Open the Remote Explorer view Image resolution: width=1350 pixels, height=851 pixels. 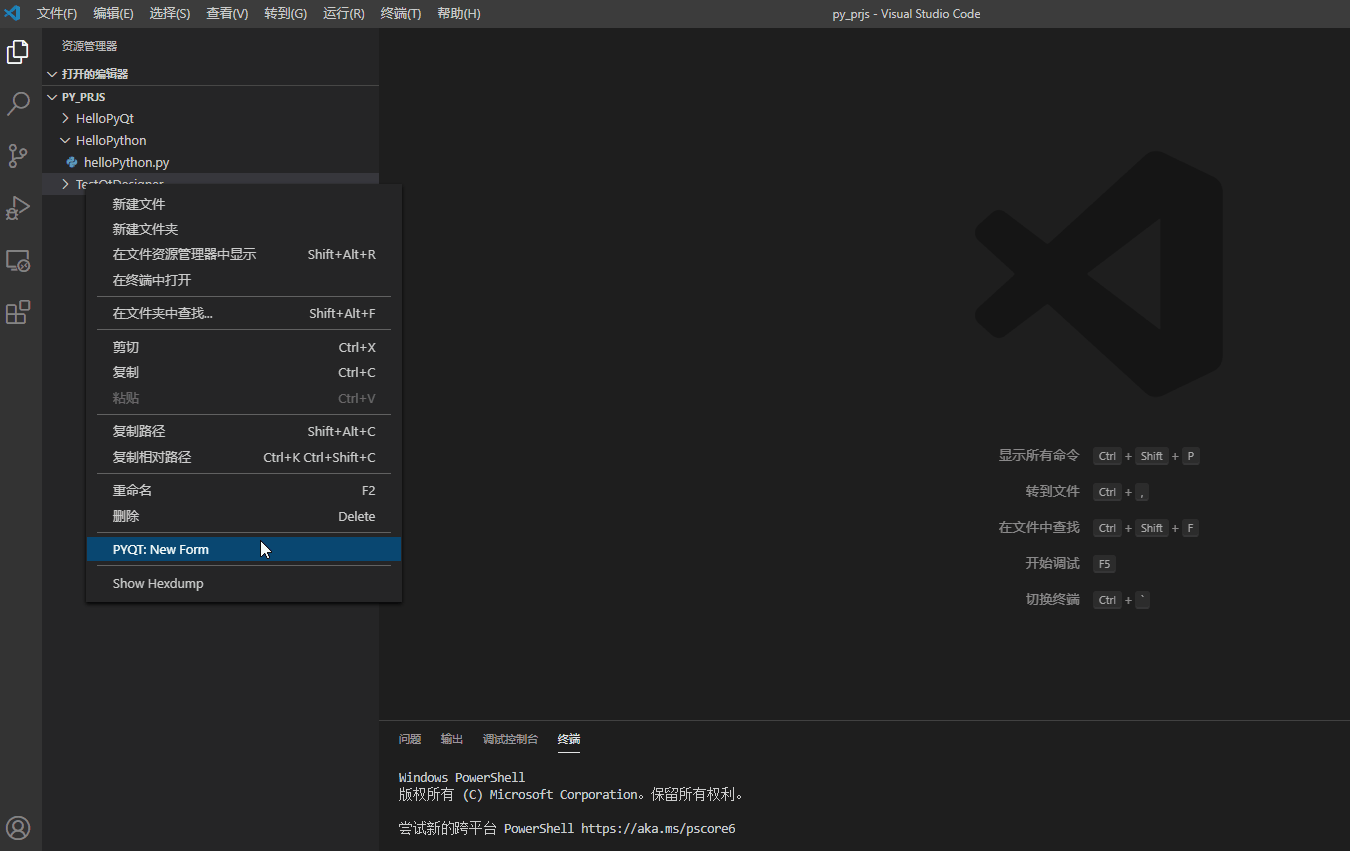pos(17,260)
